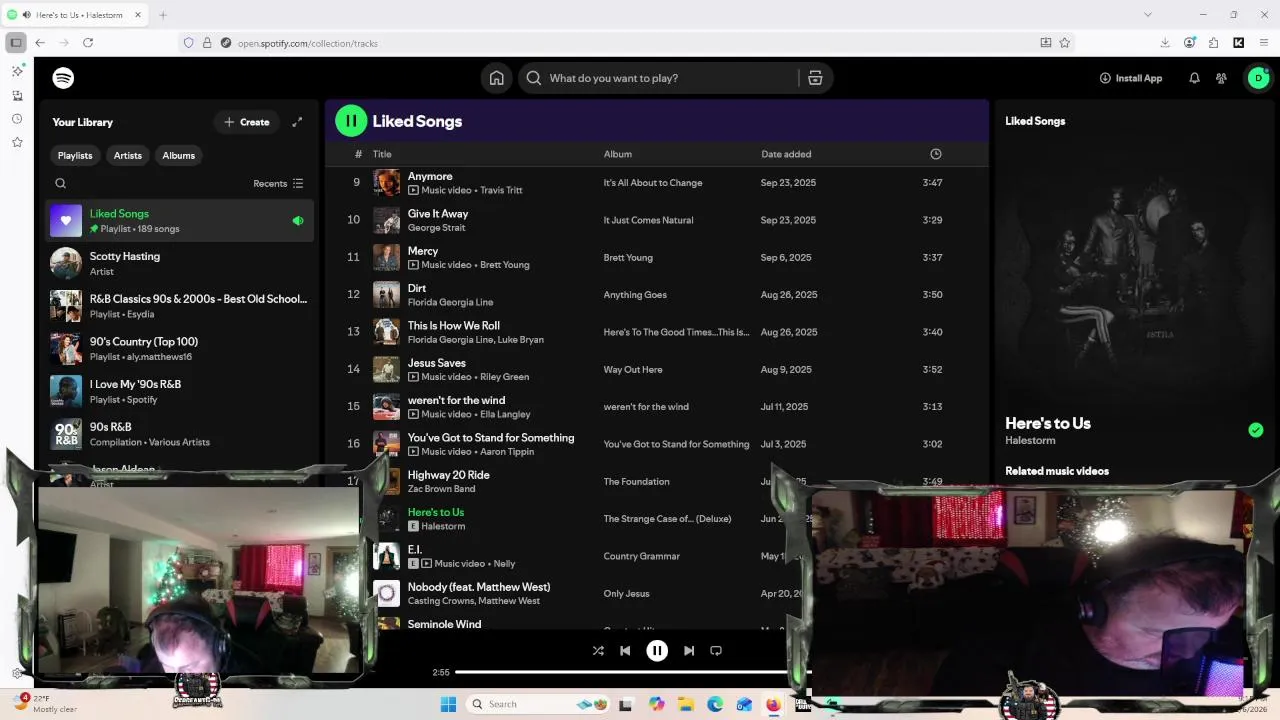Image resolution: width=1280 pixels, height=720 pixels.
Task: Bookmark this page with the star icon
Action: point(1065,43)
